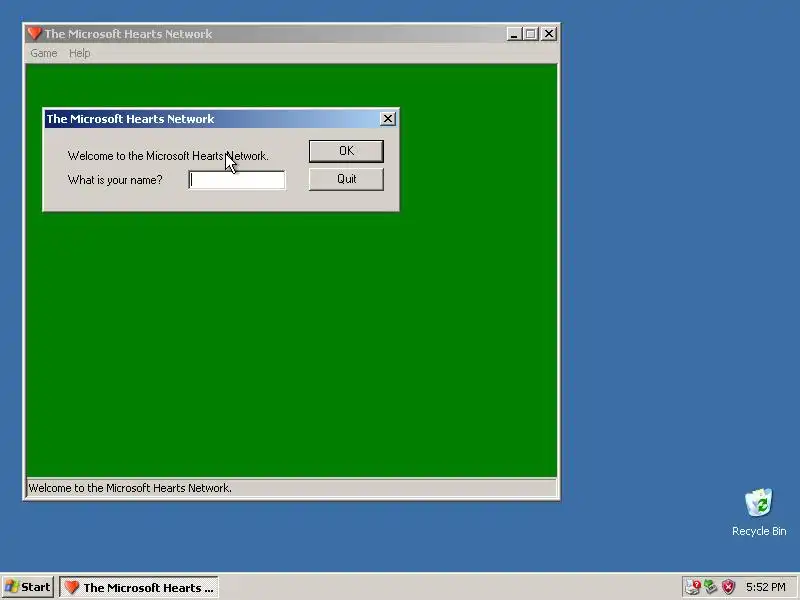Minimize the Hearts Network main window
The image size is (800, 600).
(x=514, y=34)
